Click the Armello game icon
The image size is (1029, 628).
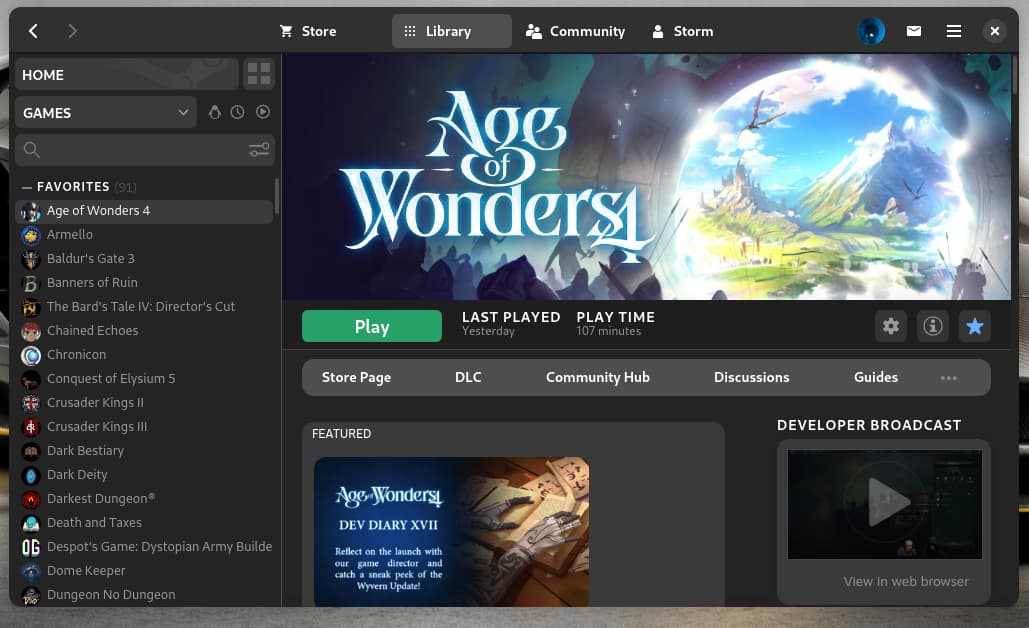click(31, 235)
